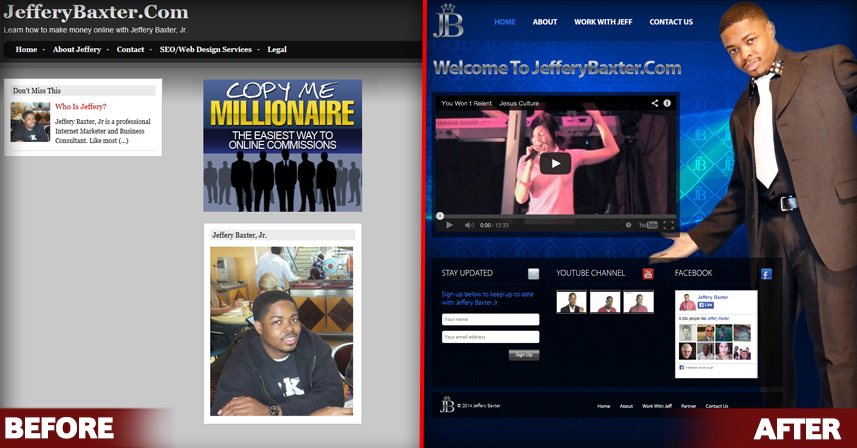Click the YouTube logo in the player bar

648,225
